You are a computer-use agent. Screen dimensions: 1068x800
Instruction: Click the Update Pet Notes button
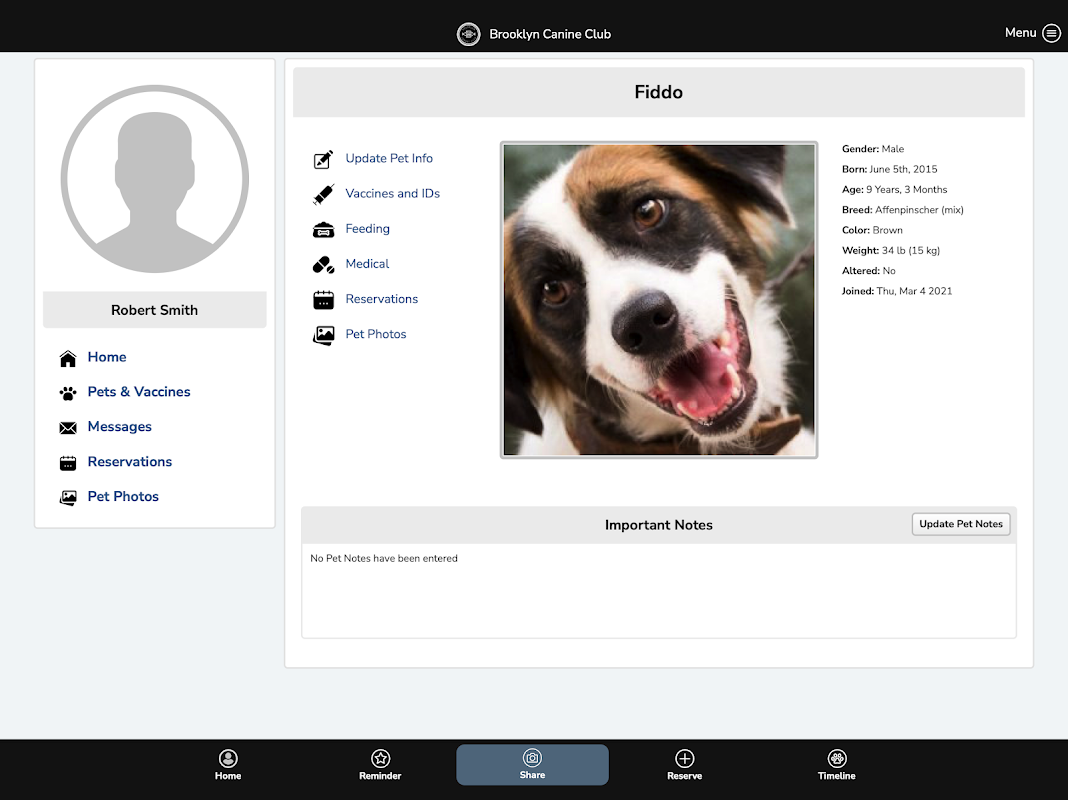960,524
